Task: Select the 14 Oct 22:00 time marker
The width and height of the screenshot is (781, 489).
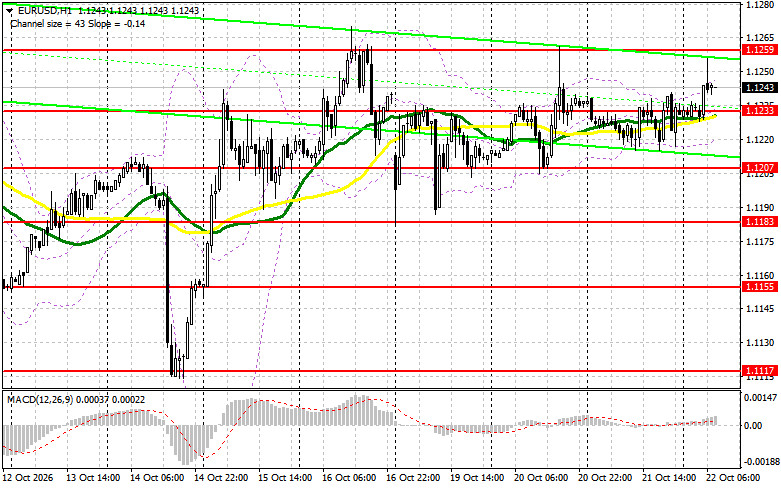Action: click(x=221, y=478)
